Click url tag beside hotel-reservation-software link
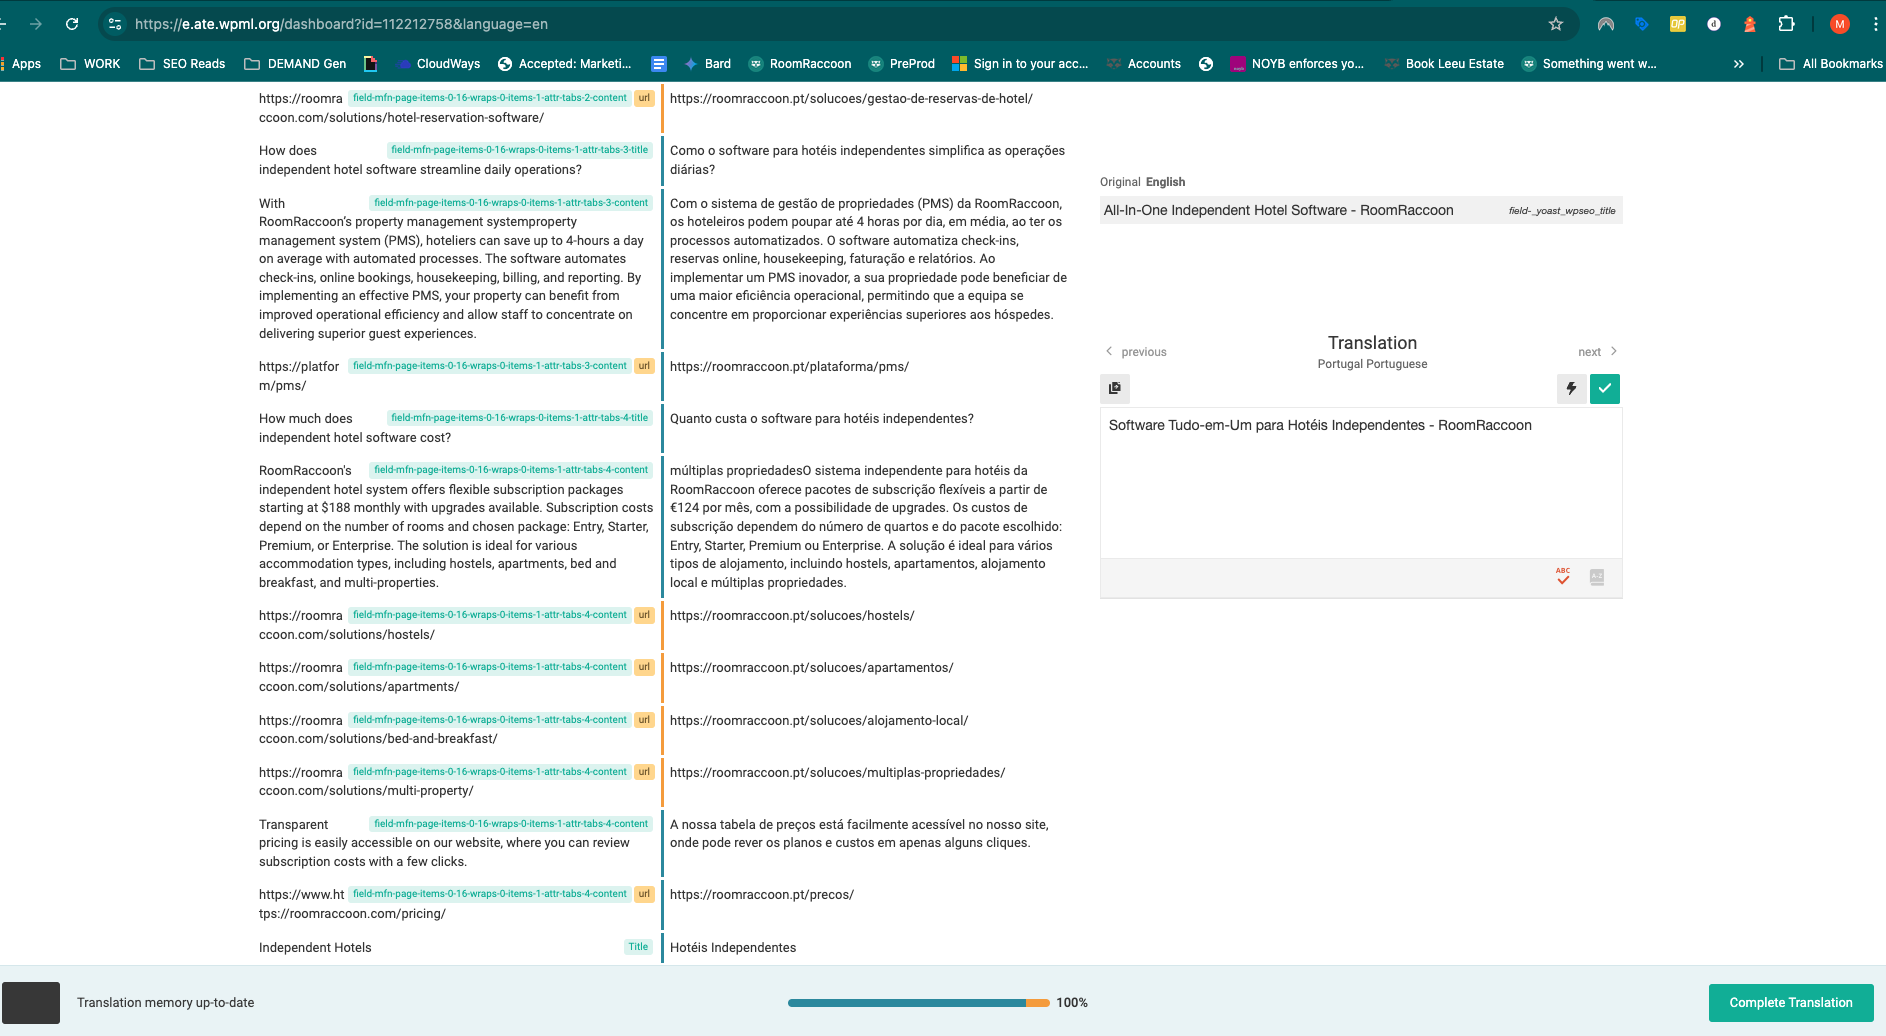The width and height of the screenshot is (1886, 1036). tap(644, 98)
